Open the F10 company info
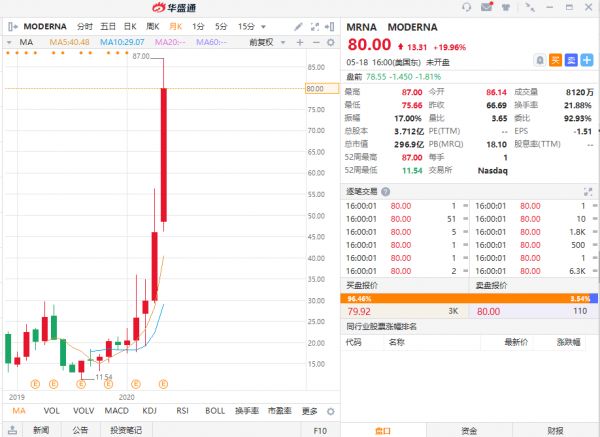This screenshot has width=600, height=437. [x=320, y=429]
